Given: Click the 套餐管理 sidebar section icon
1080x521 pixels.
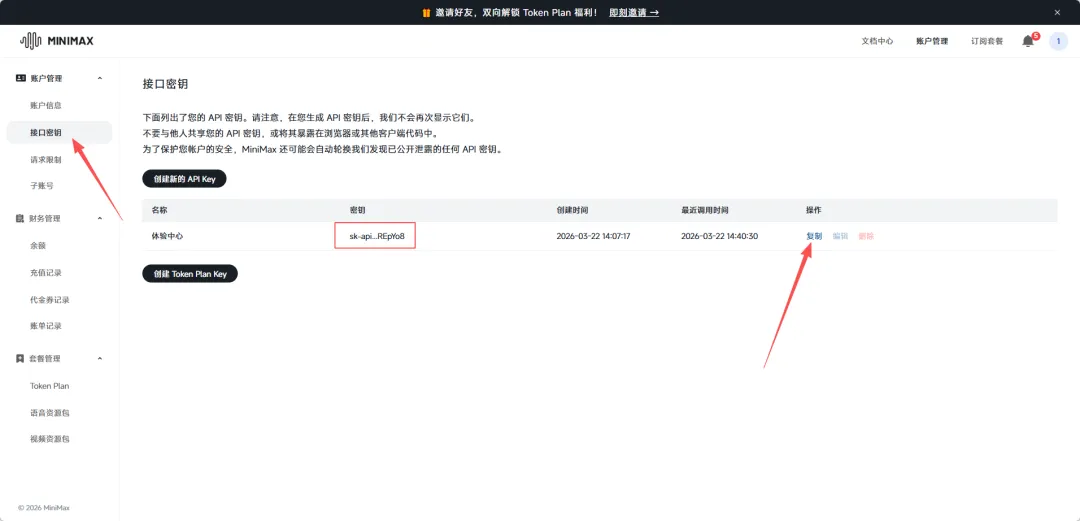Looking at the screenshot, I should (20, 358).
